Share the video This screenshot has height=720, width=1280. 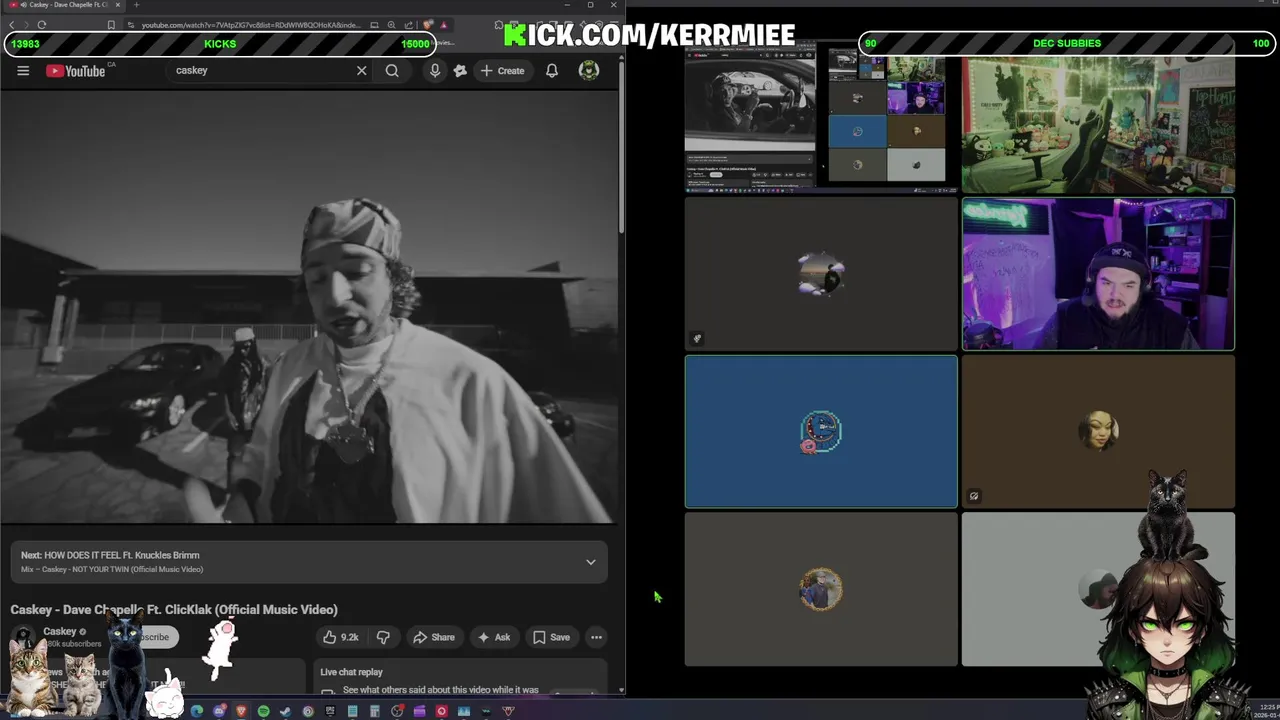(434, 637)
